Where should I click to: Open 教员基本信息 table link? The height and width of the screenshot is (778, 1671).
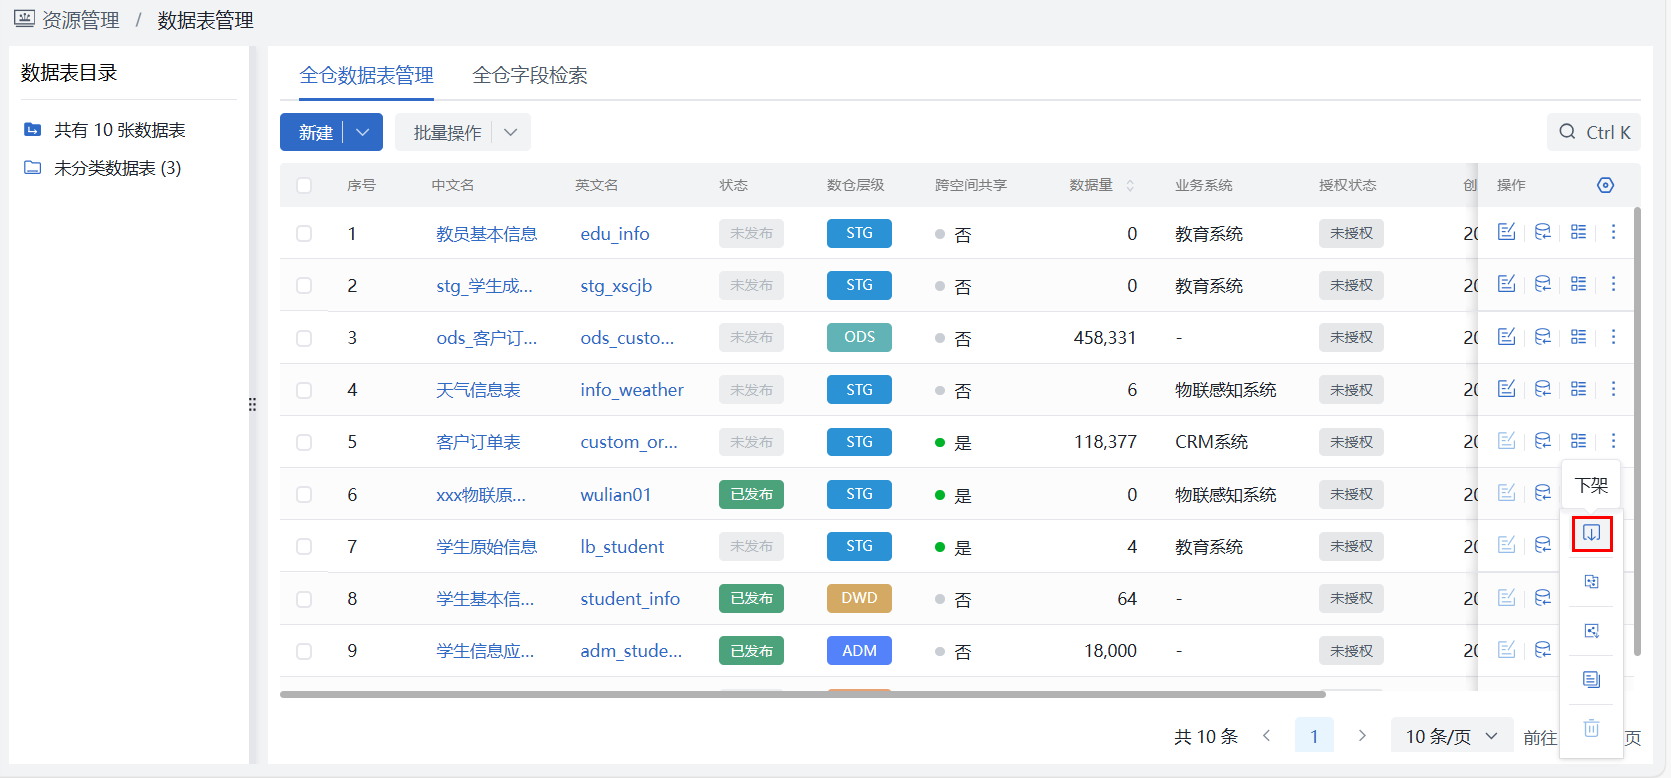pos(486,233)
